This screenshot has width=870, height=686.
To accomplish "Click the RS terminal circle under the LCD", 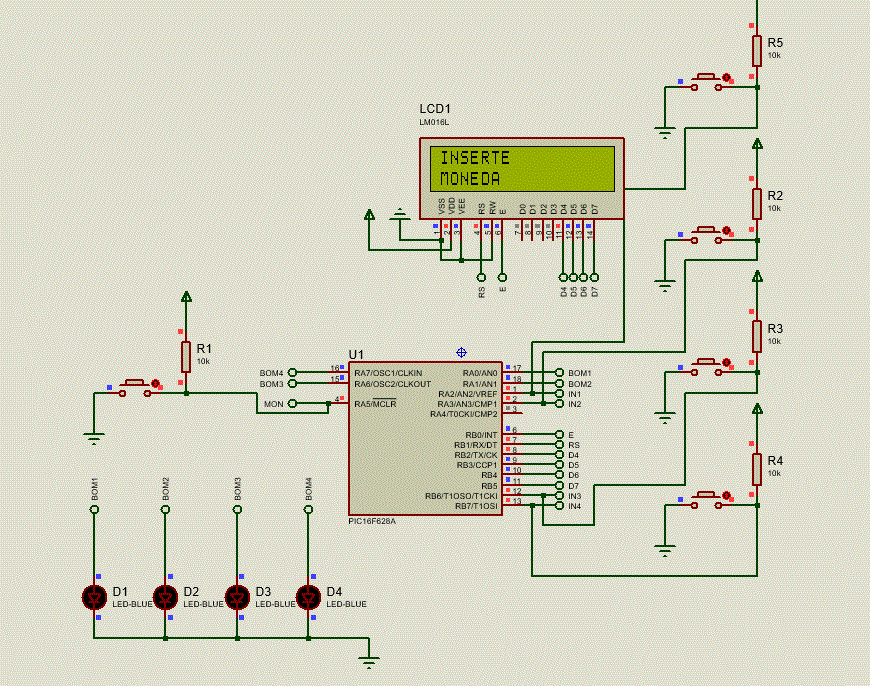I will tap(481, 277).
